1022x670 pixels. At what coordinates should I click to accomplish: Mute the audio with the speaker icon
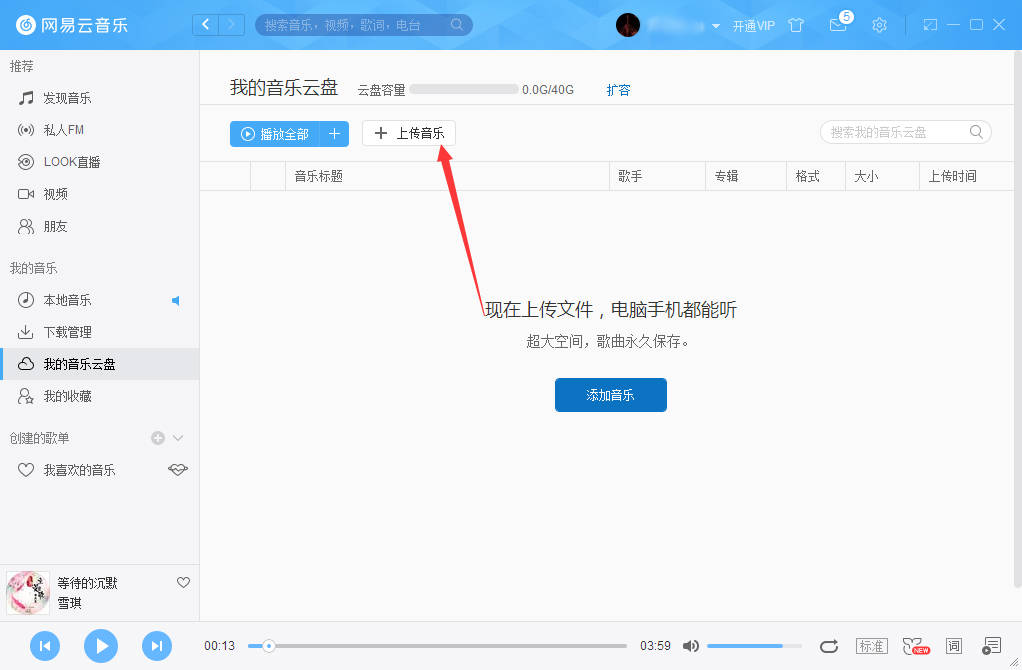pyautogui.click(x=691, y=646)
